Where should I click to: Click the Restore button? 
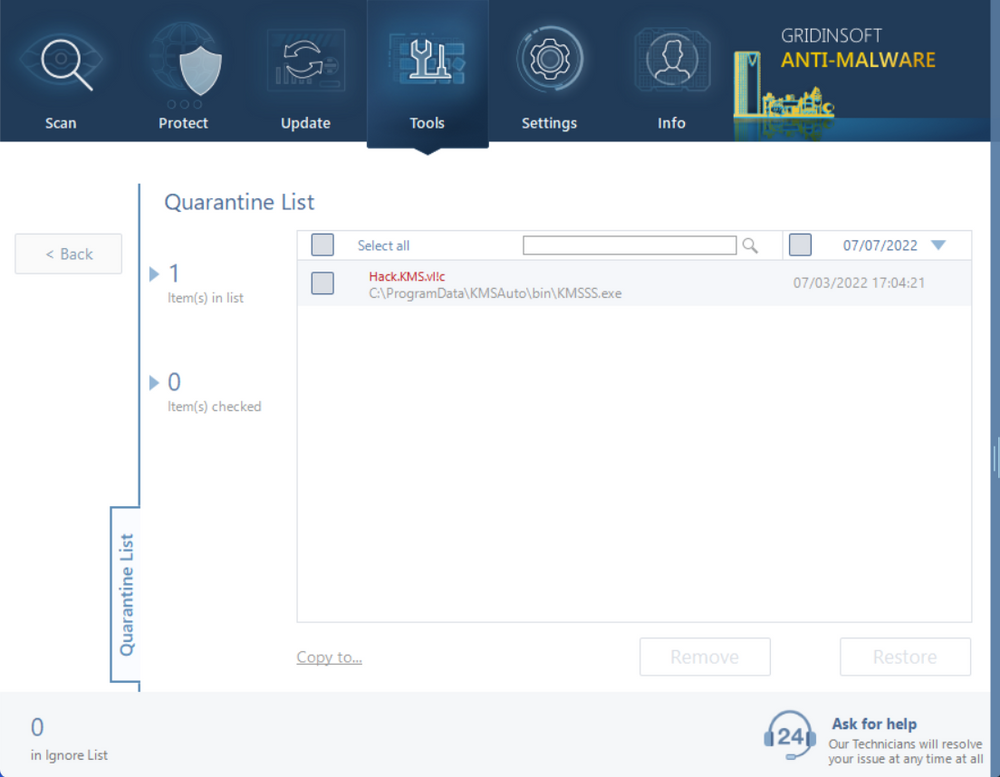tap(905, 657)
